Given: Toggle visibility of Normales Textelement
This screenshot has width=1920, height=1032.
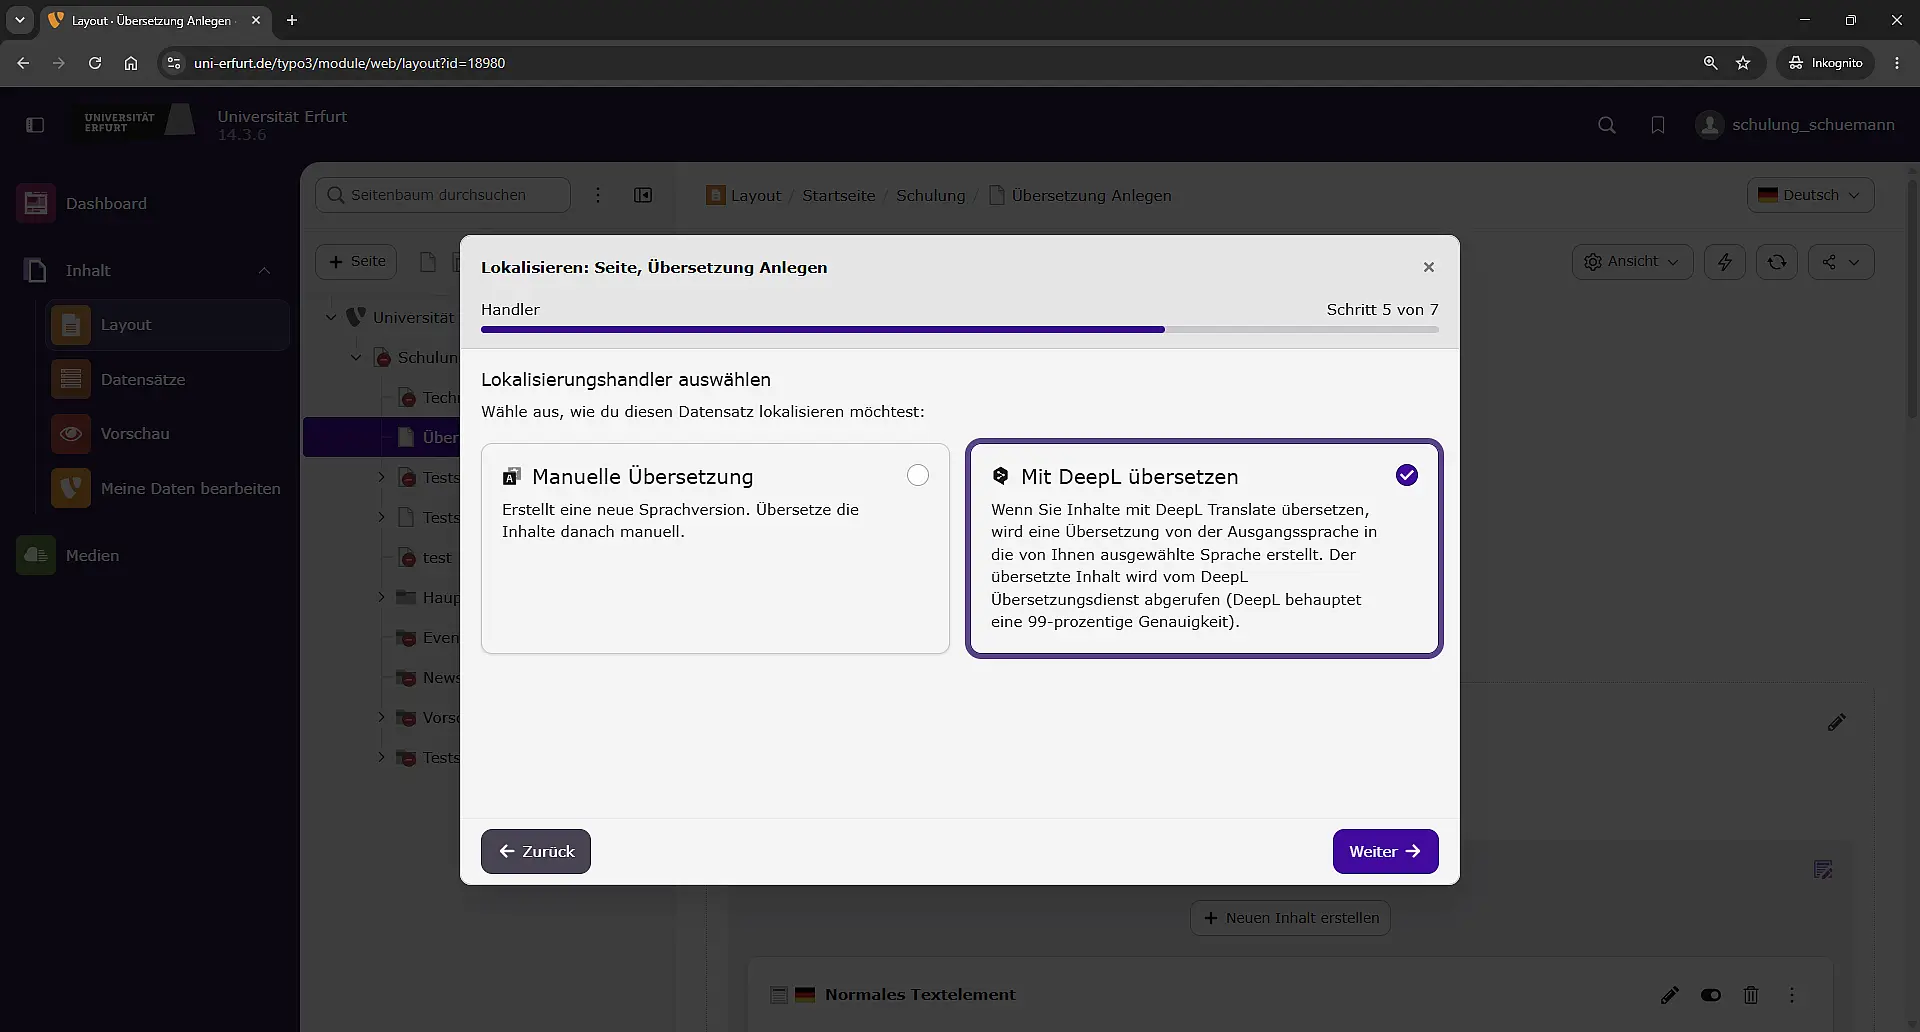Looking at the screenshot, I should tap(1711, 995).
